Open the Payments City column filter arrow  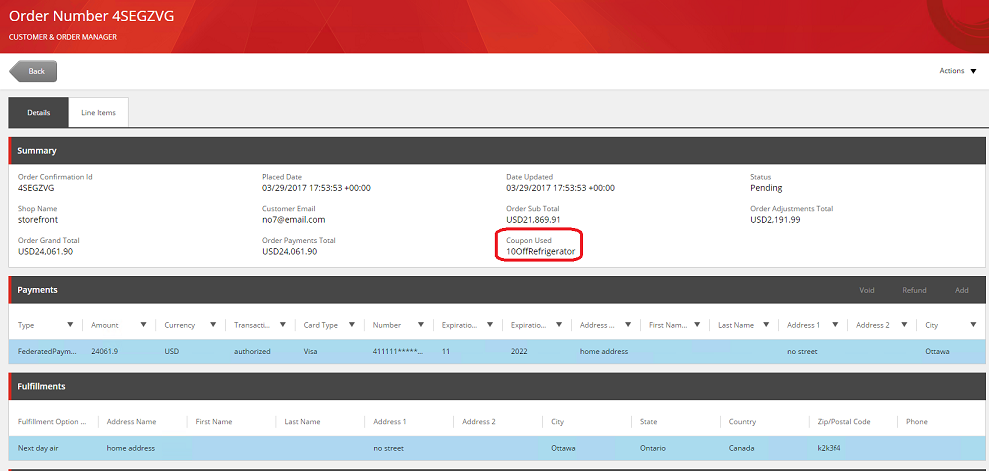[973, 325]
